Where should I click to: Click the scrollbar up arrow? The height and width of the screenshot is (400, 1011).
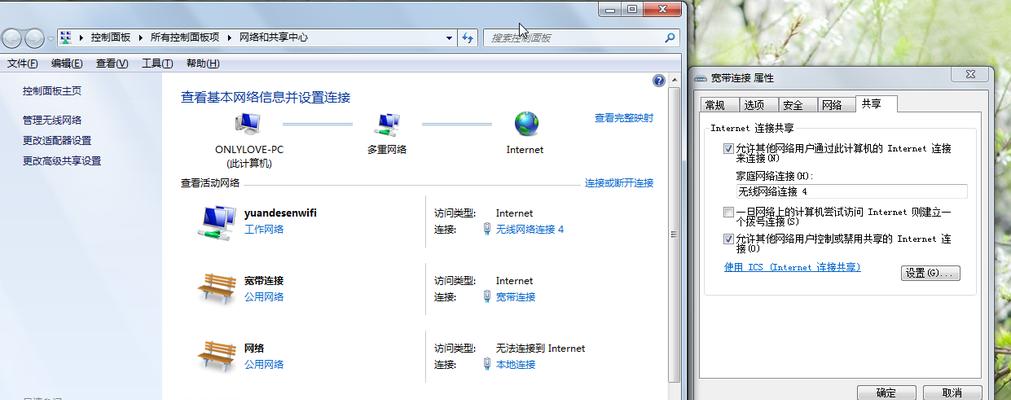[674, 81]
